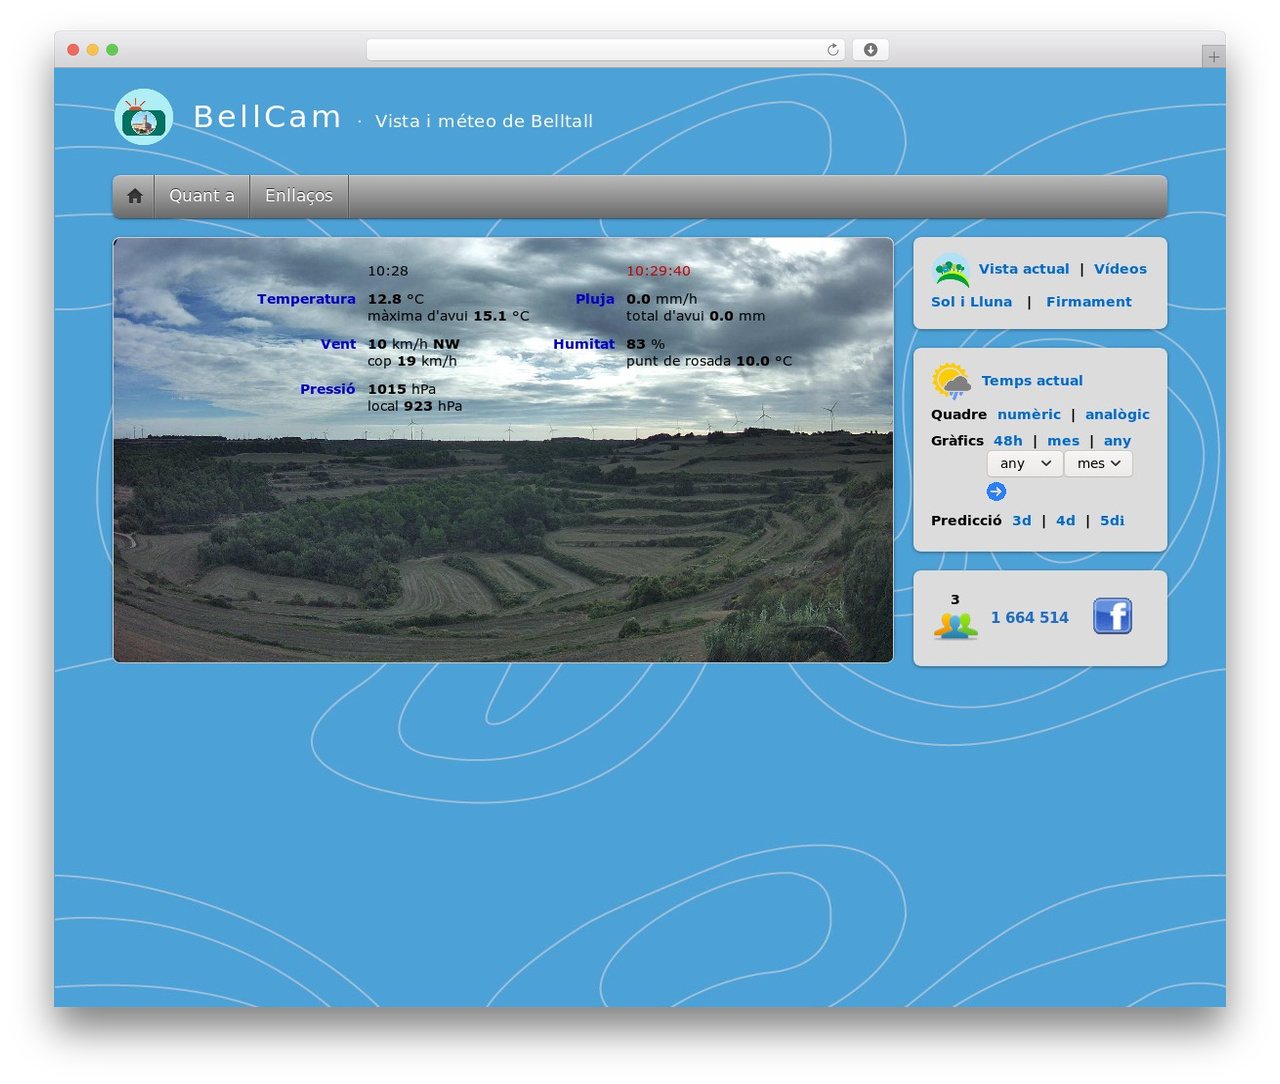This screenshot has height=1084, width=1280.
Task: Click the sun and cloud weather icon
Action: click(951, 381)
